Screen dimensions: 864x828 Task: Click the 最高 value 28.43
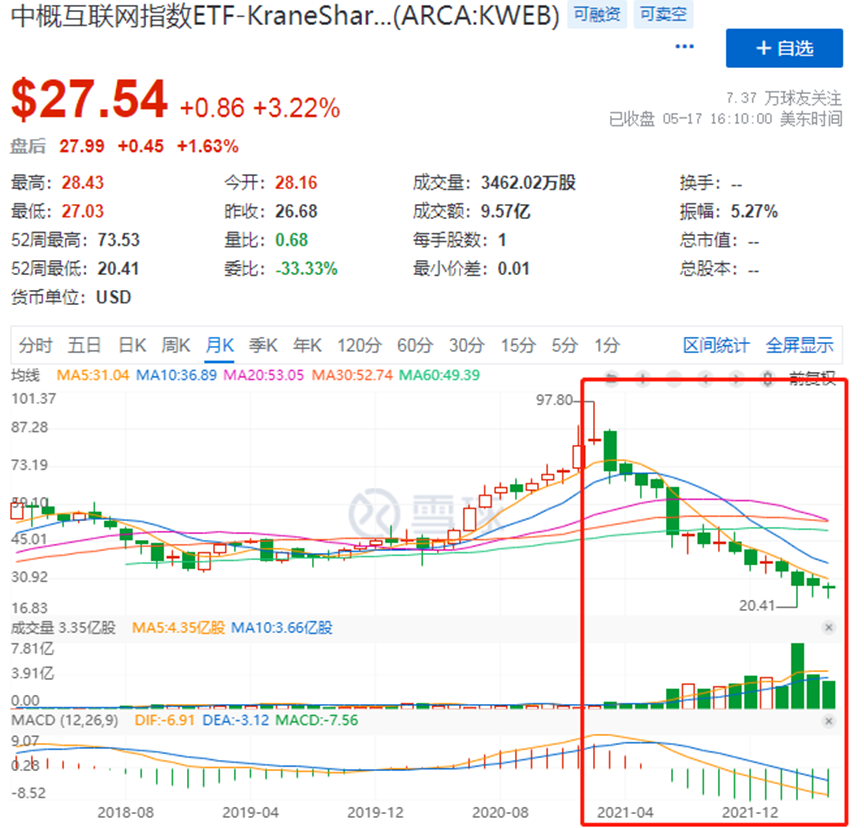tap(83, 182)
